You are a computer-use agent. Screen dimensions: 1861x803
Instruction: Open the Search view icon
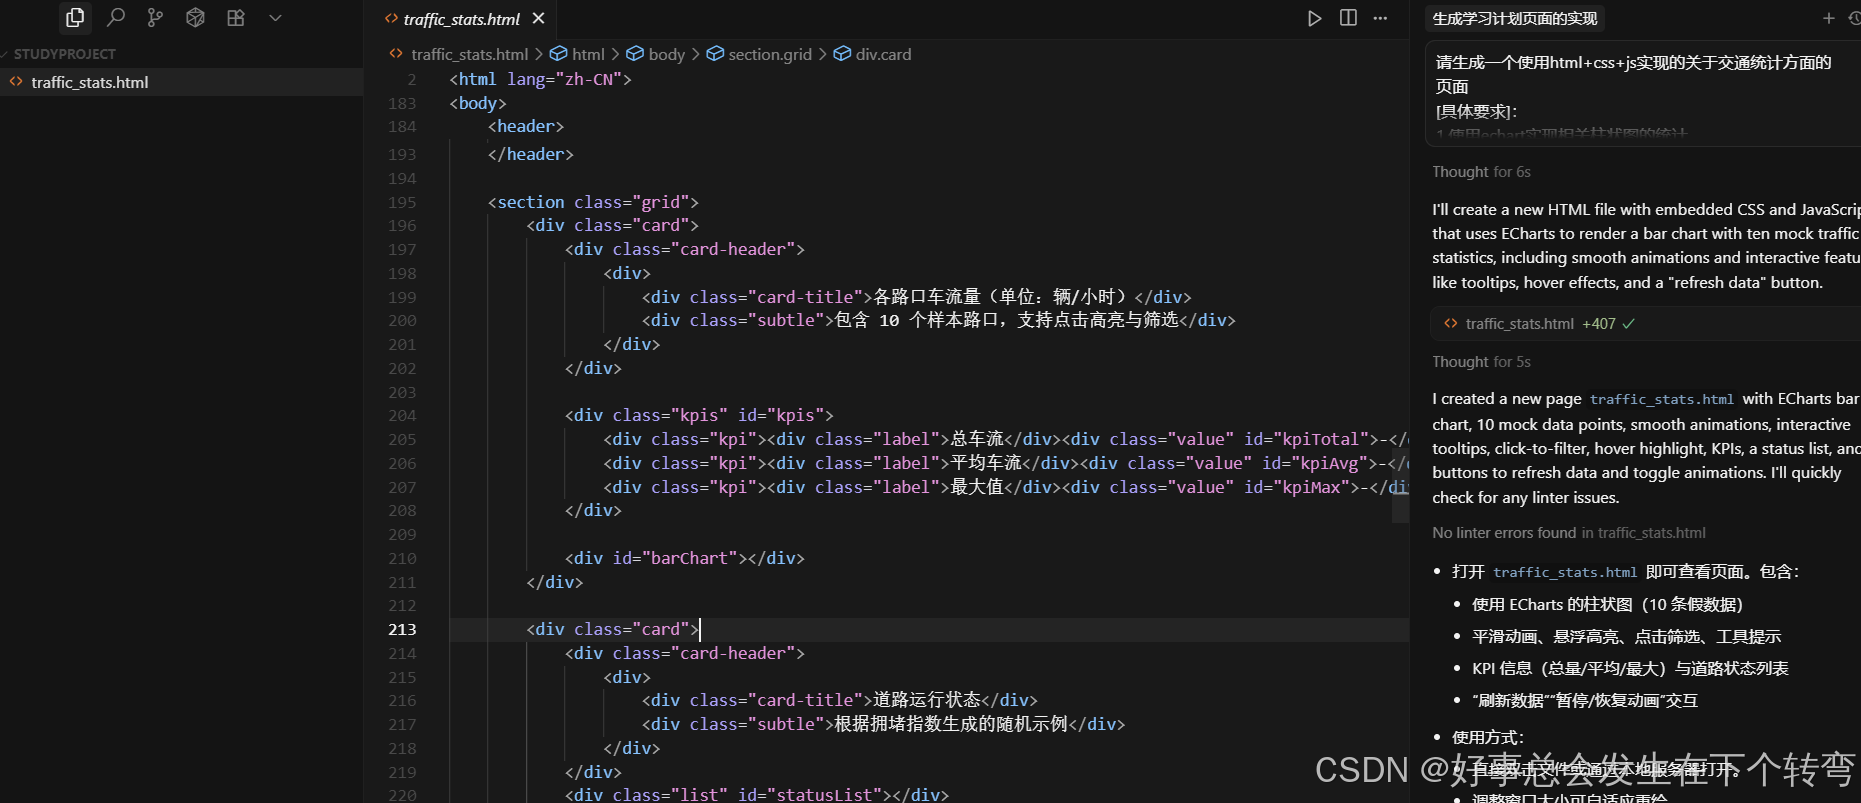[116, 18]
